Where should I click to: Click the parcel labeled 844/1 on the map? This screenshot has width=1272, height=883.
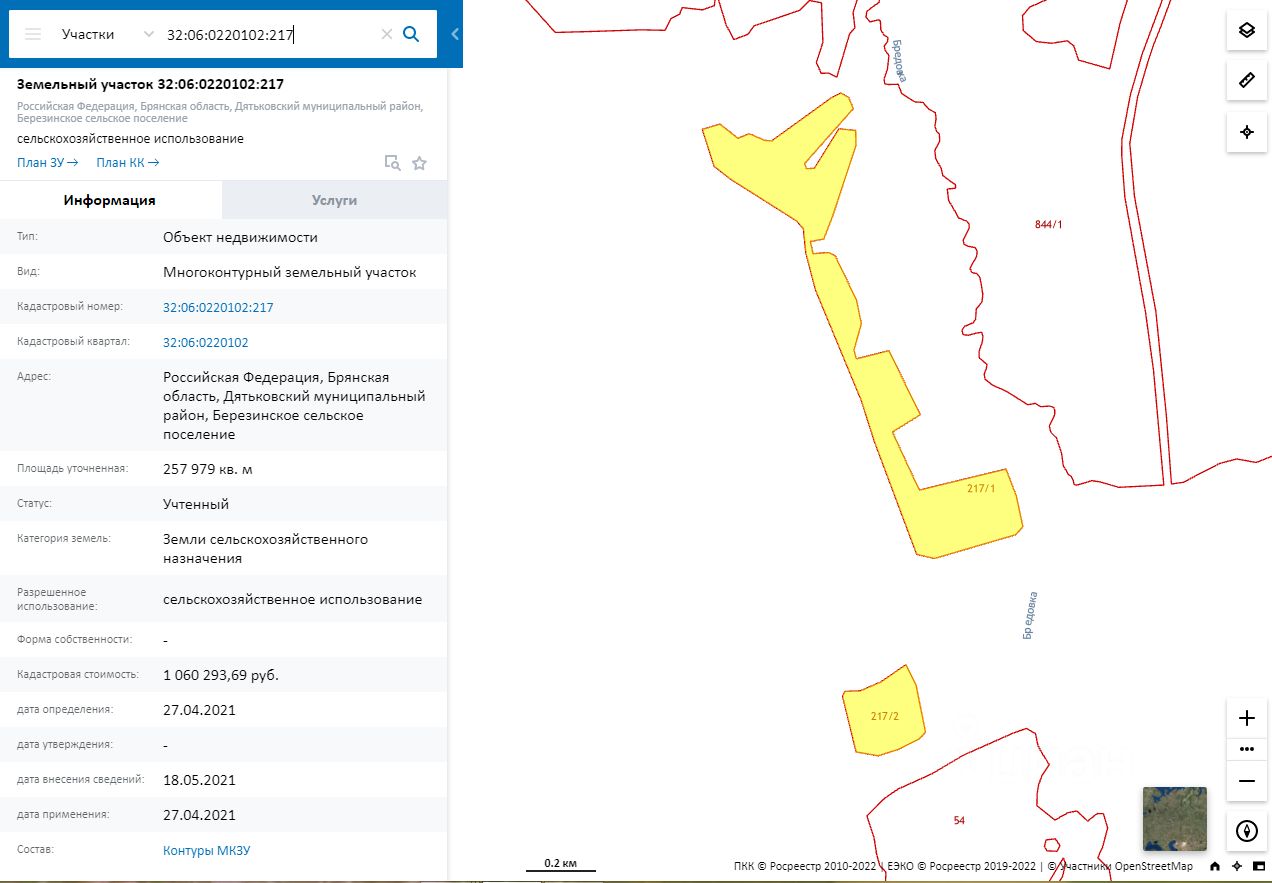pos(1048,224)
